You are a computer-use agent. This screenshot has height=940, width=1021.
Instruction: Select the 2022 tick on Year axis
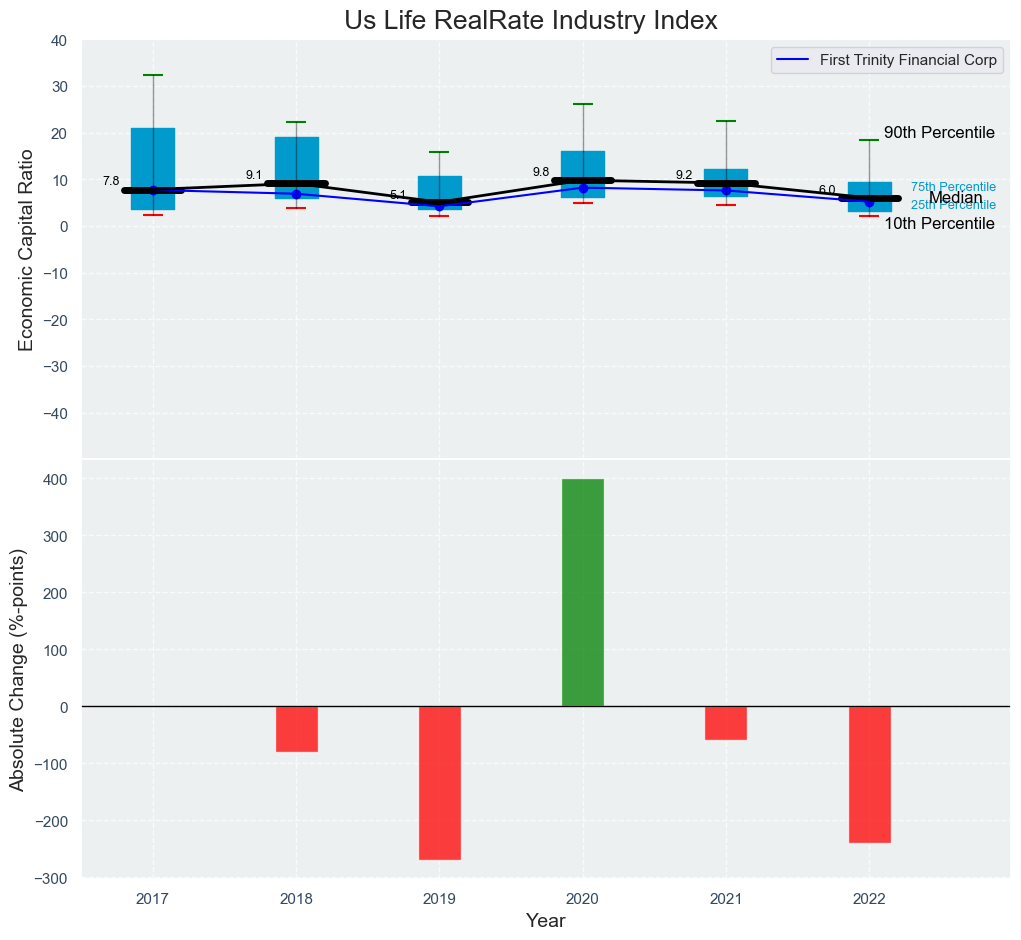pyautogui.click(x=869, y=899)
